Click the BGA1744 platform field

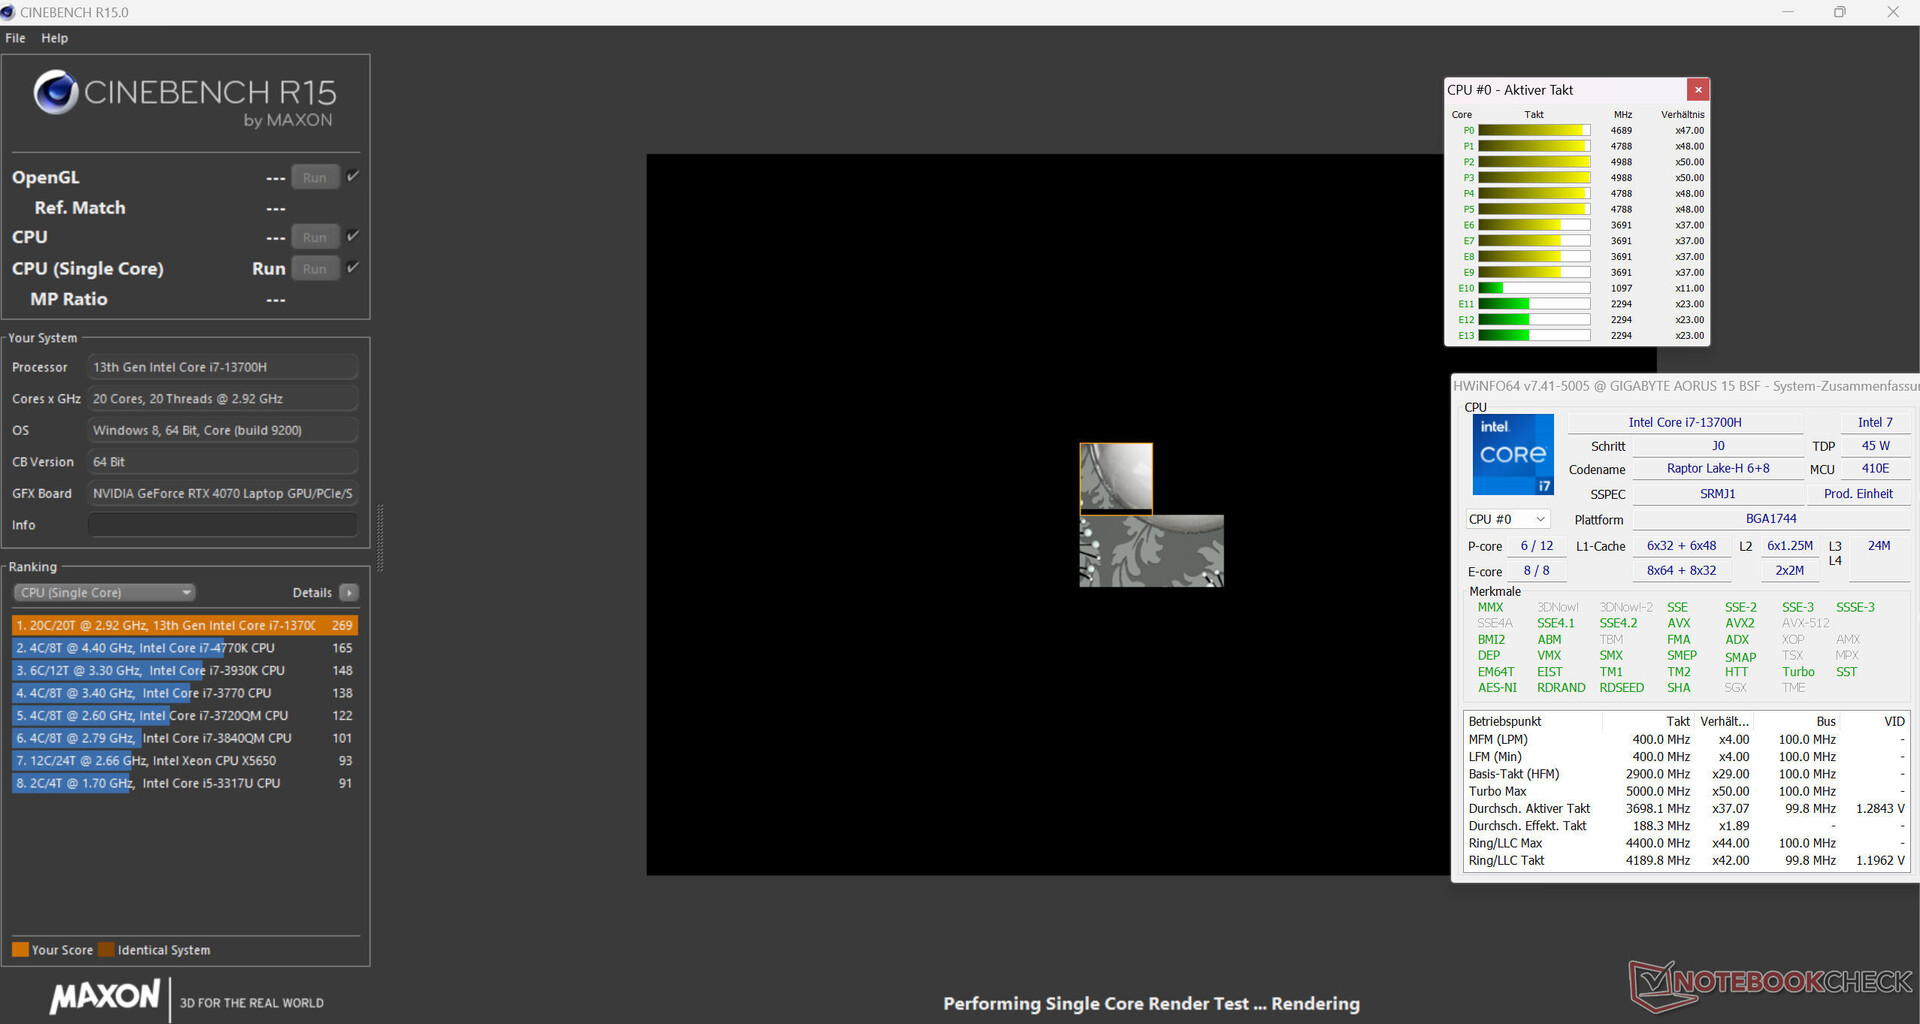pos(1771,519)
